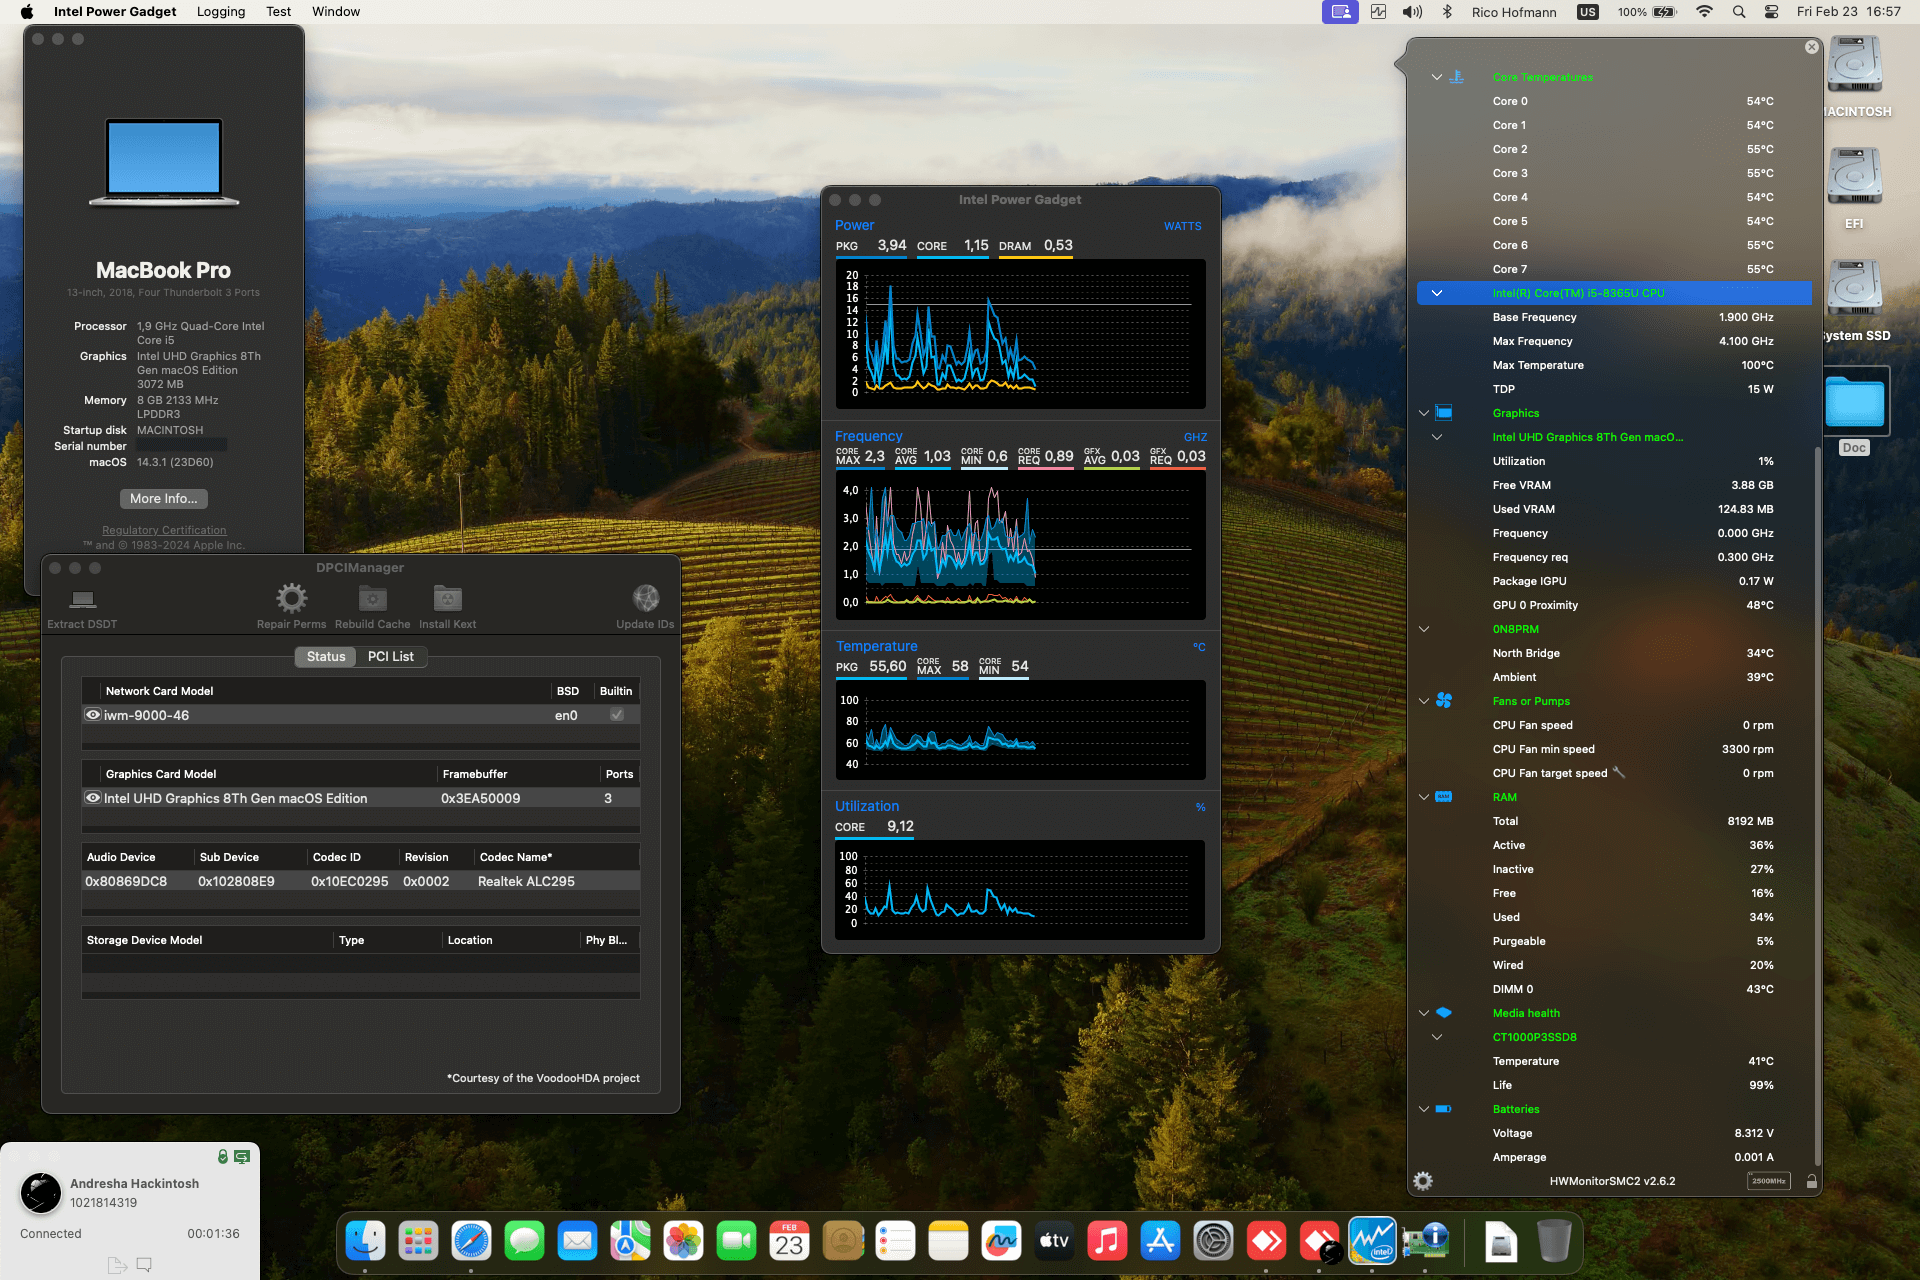
Task: Open Intel Power Gadget from the Dock
Action: click(x=1371, y=1240)
